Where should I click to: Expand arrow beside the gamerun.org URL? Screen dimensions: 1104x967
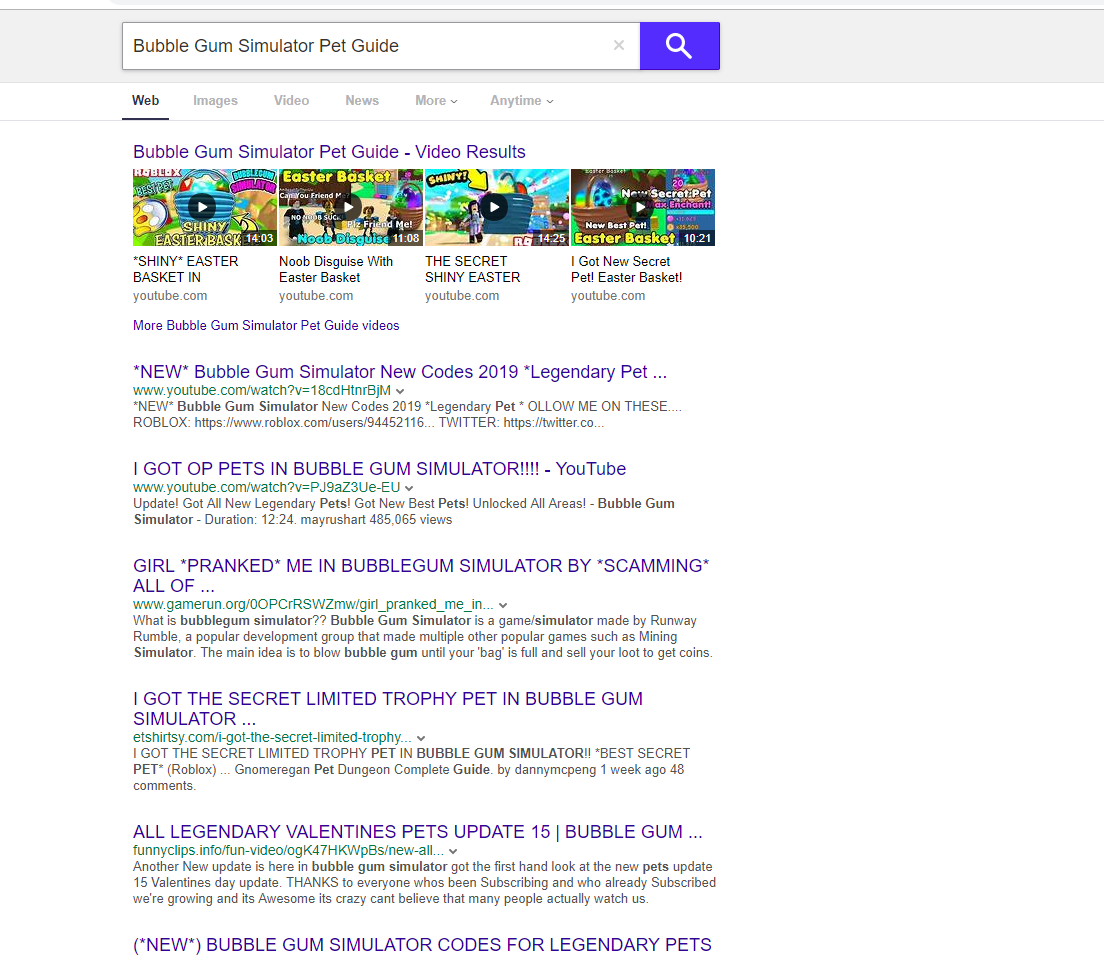503,605
